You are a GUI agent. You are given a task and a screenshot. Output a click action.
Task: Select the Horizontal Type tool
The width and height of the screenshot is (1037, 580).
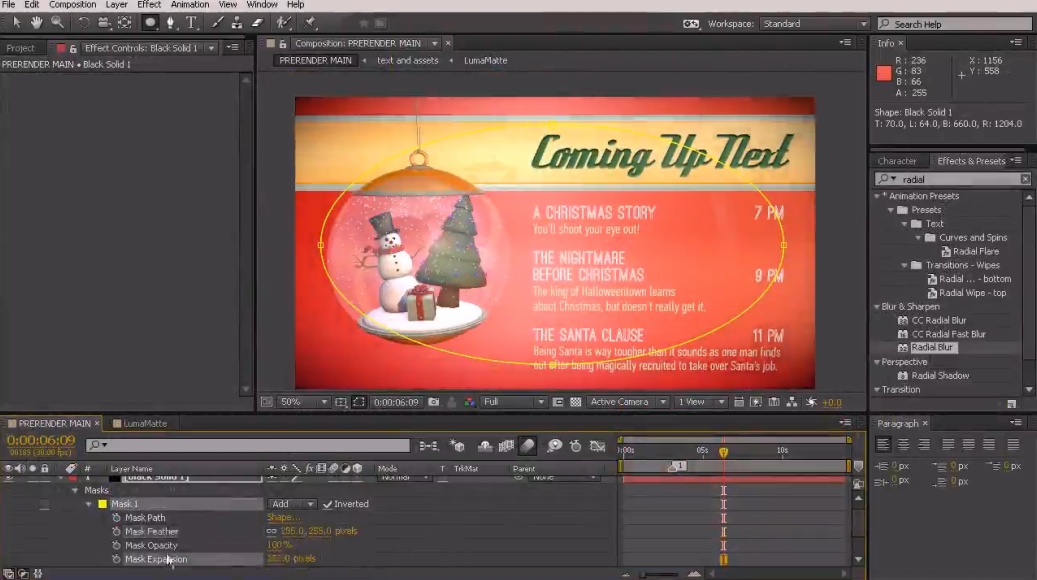pos(191,23)
